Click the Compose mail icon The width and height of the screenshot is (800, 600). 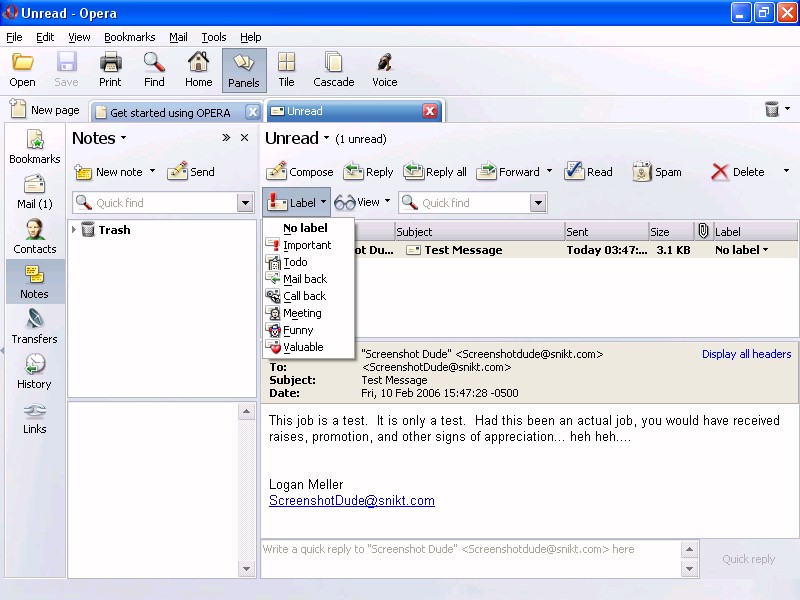click(277, 172)
